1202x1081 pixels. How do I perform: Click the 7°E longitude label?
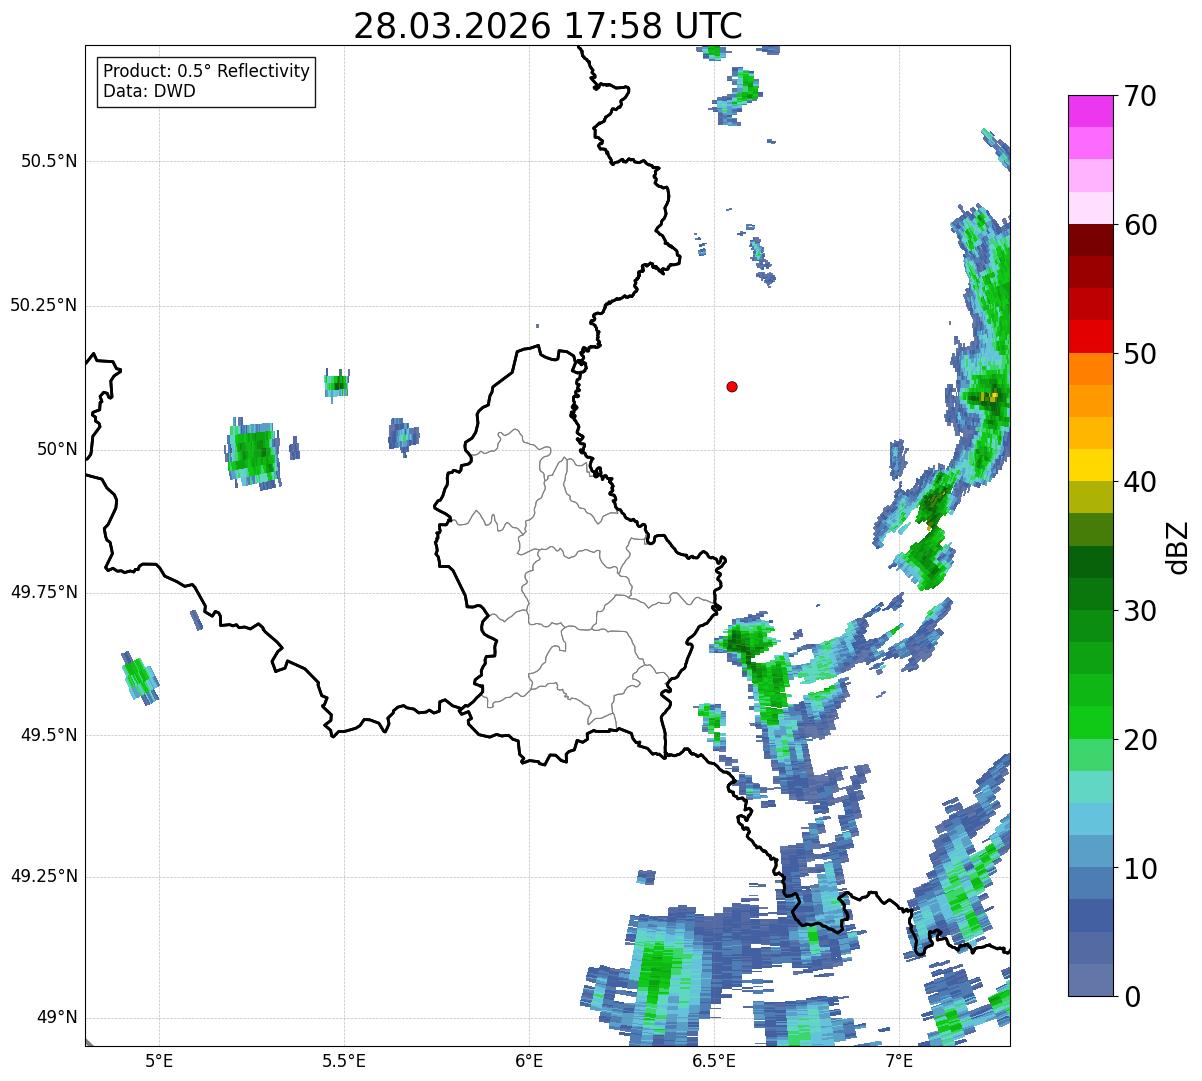pos(899,1060)
